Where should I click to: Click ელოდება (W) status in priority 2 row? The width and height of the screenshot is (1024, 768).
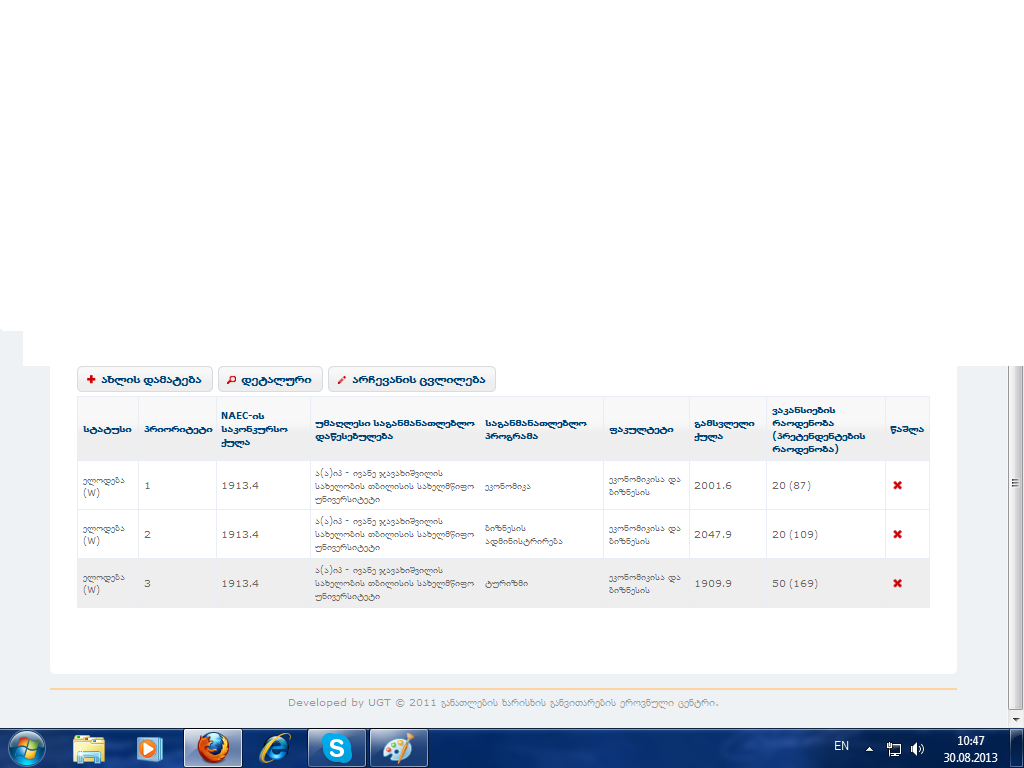104,534
